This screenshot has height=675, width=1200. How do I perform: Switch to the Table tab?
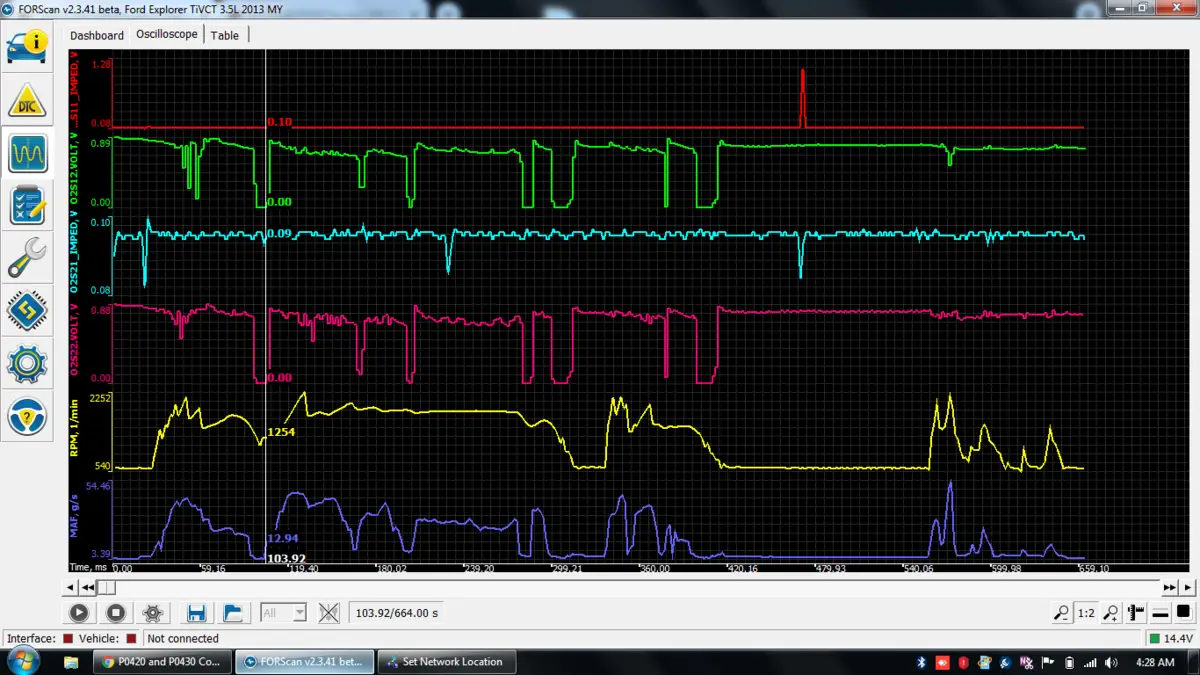coord(225,35)
